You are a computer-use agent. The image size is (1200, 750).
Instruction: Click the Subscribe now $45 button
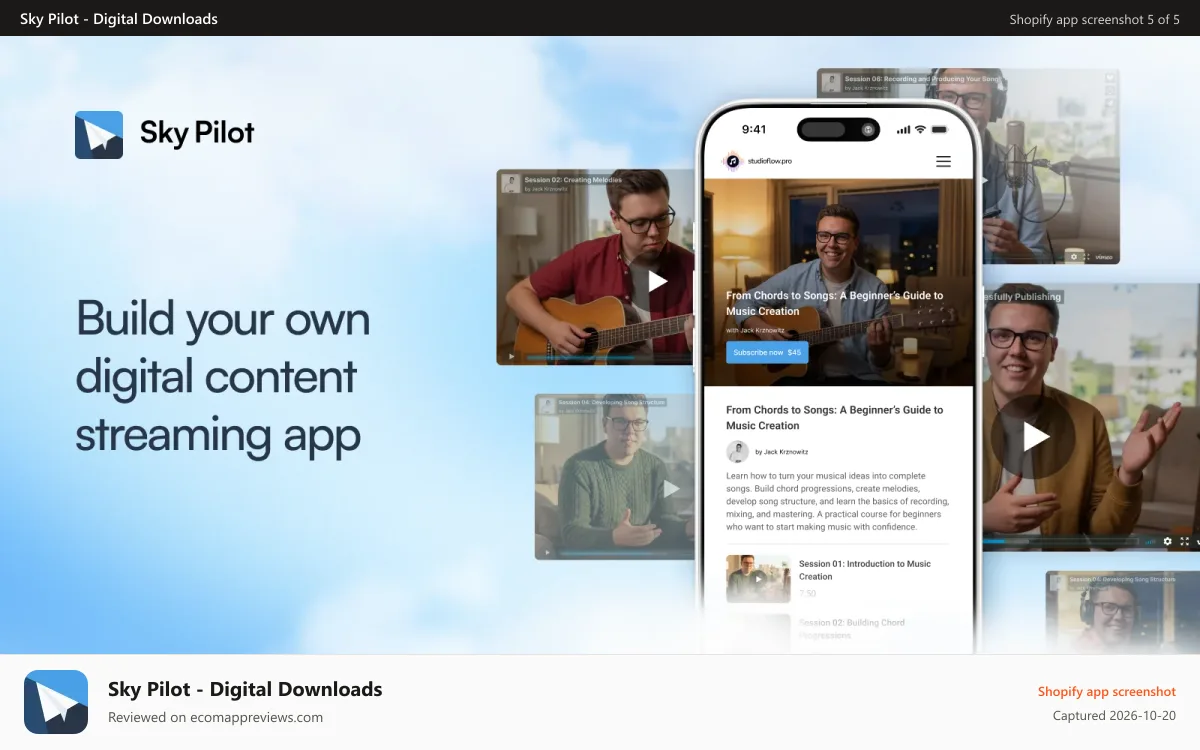pyautogui.click(x=767, y=352)
